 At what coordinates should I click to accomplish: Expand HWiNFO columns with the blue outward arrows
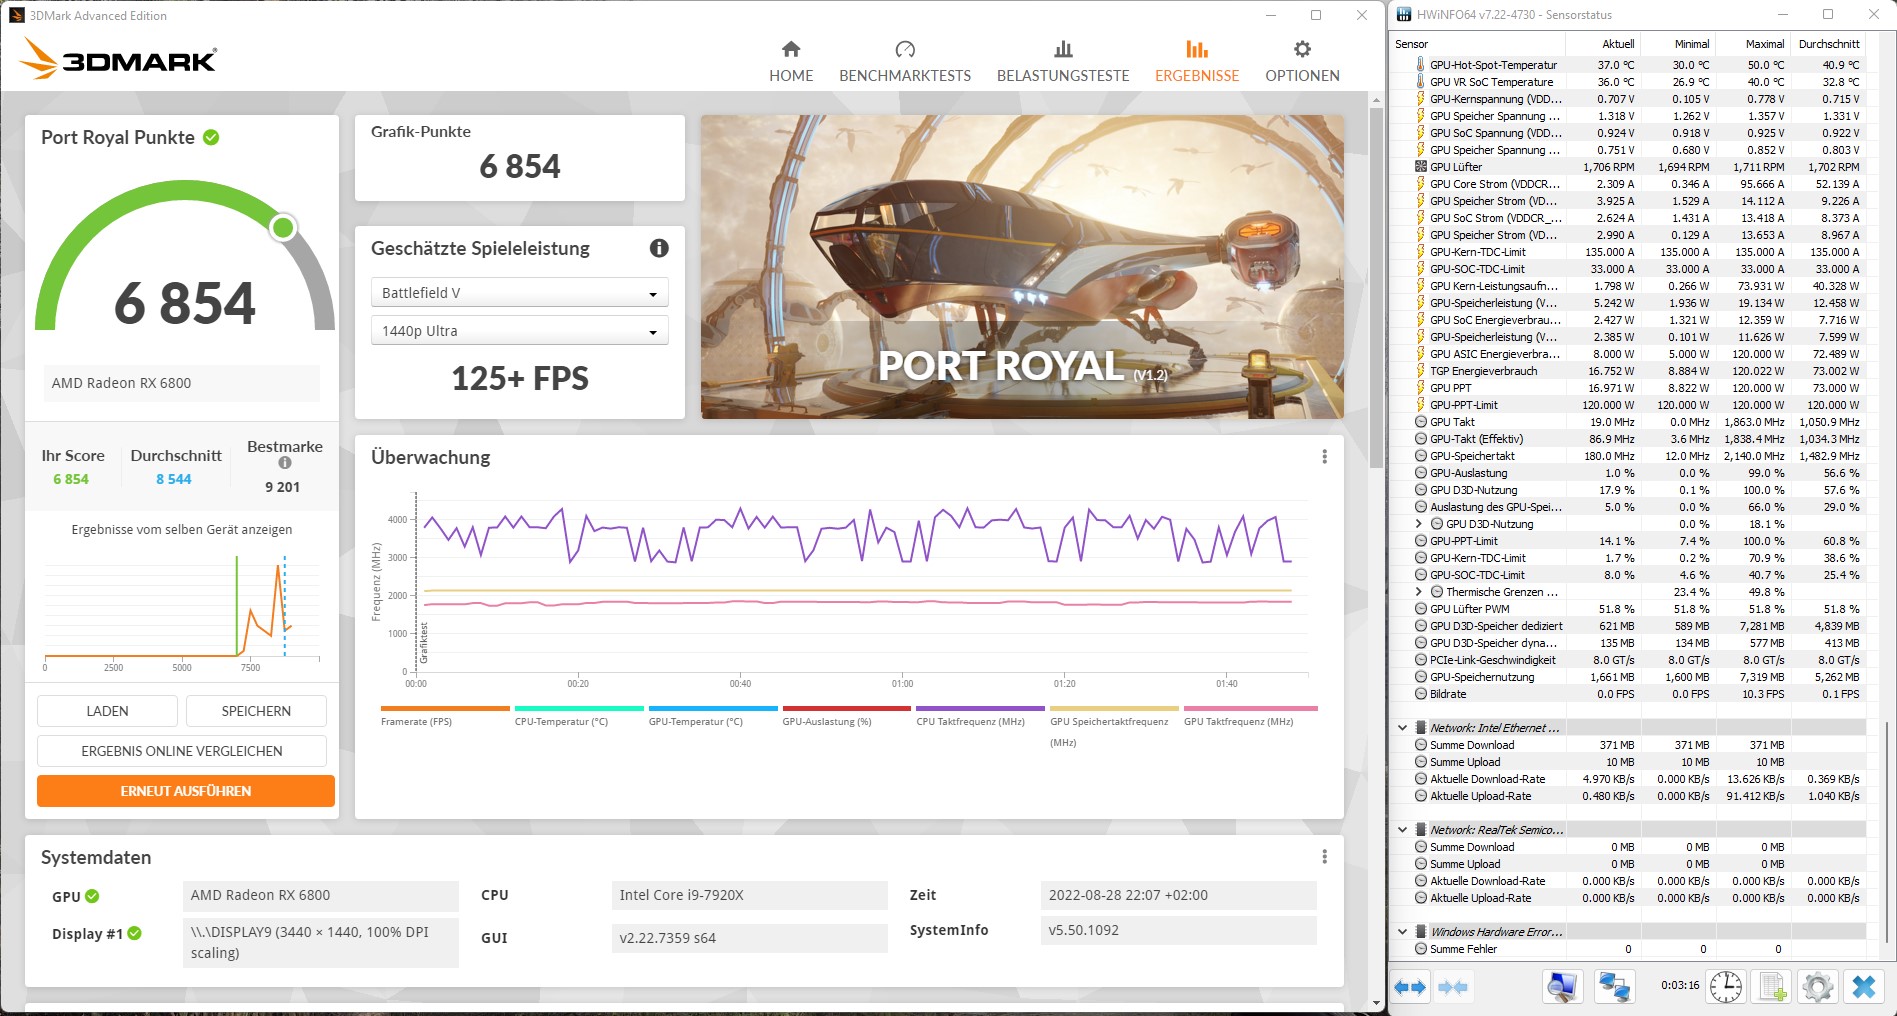coord(1410,987)
